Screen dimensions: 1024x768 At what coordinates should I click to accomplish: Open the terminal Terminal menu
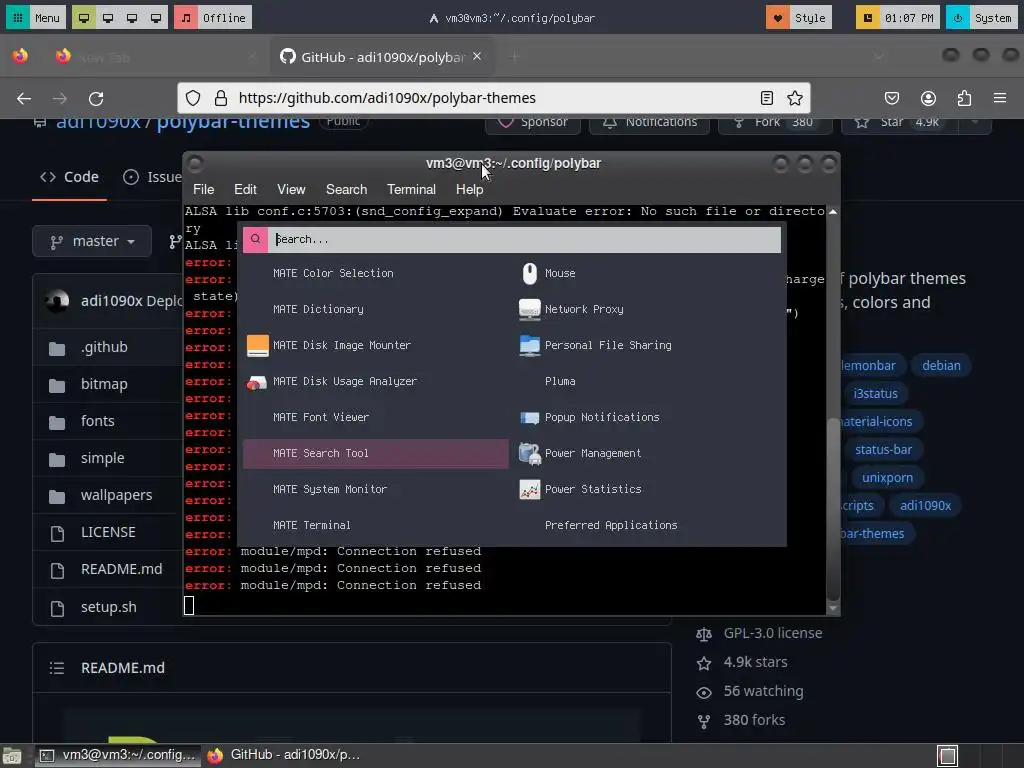click(x=411, y=189)
